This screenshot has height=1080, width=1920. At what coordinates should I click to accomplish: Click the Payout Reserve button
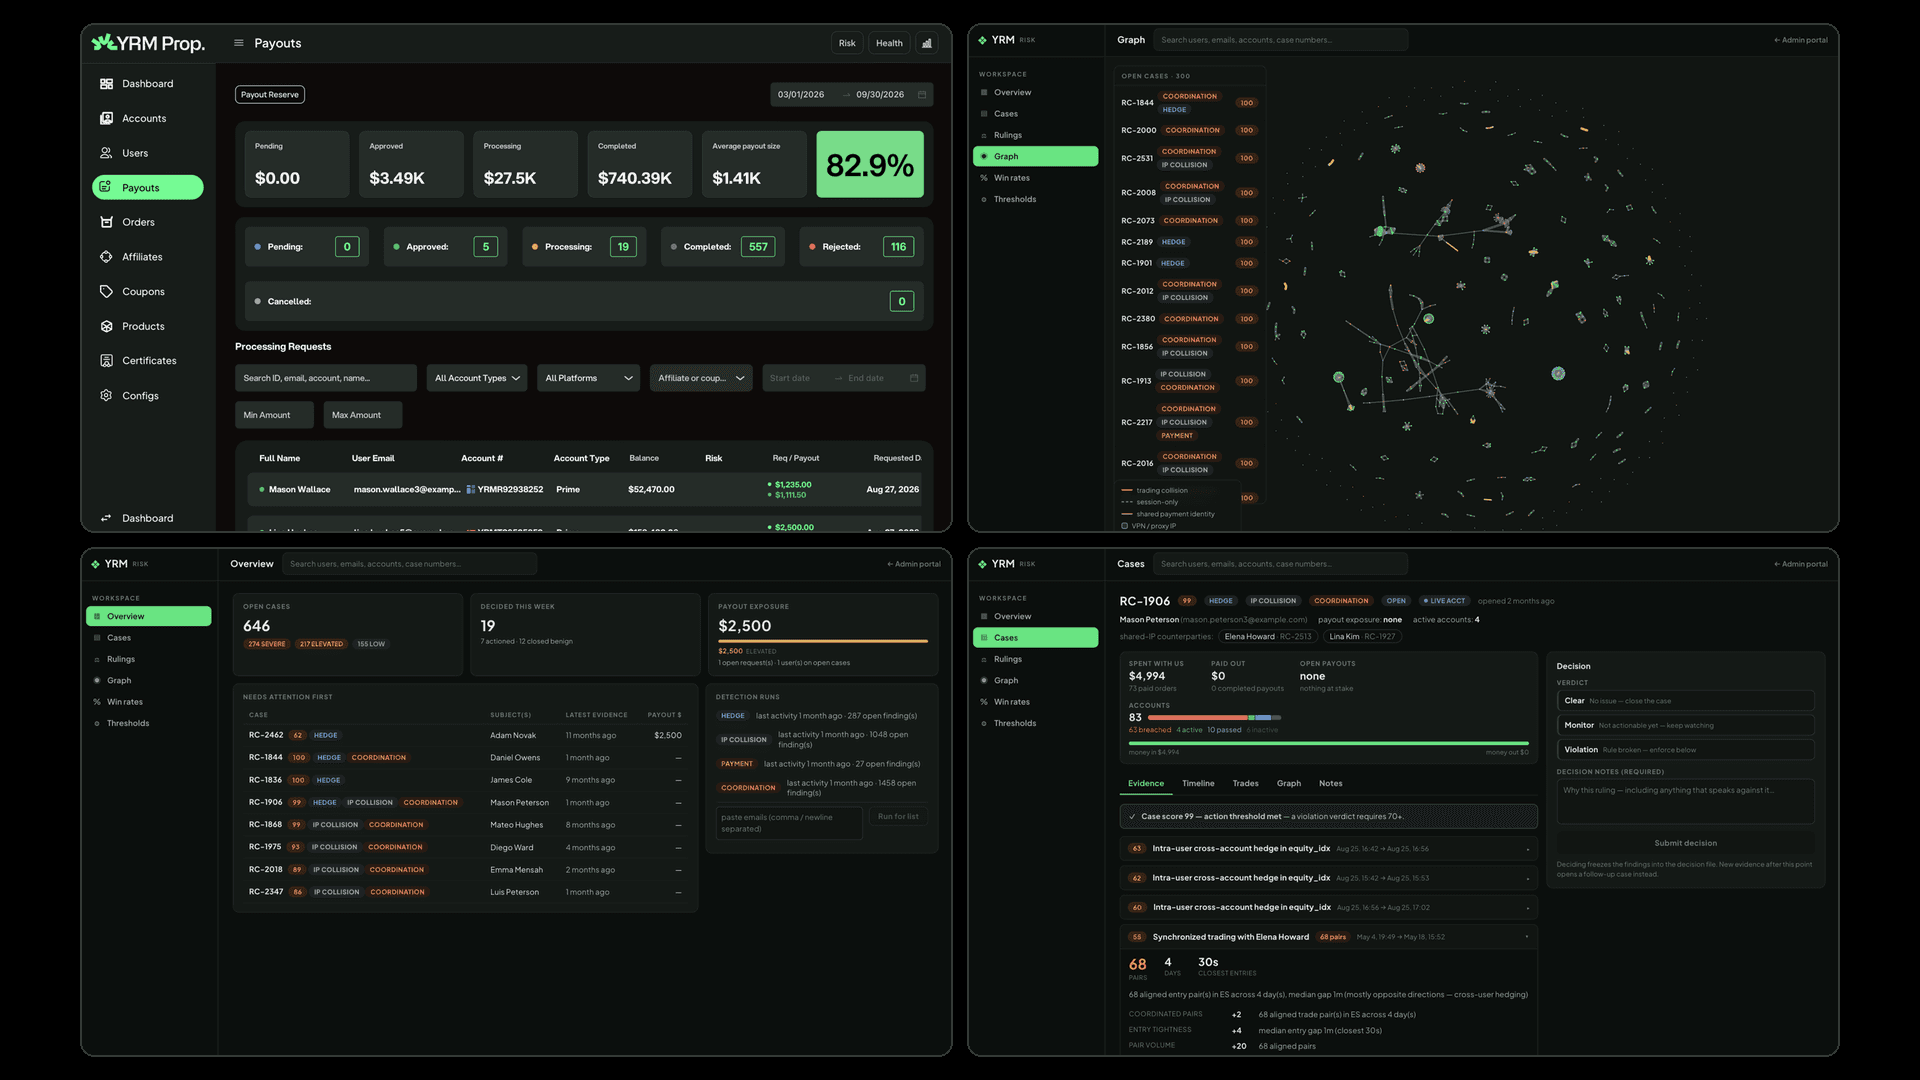(270, 95)
